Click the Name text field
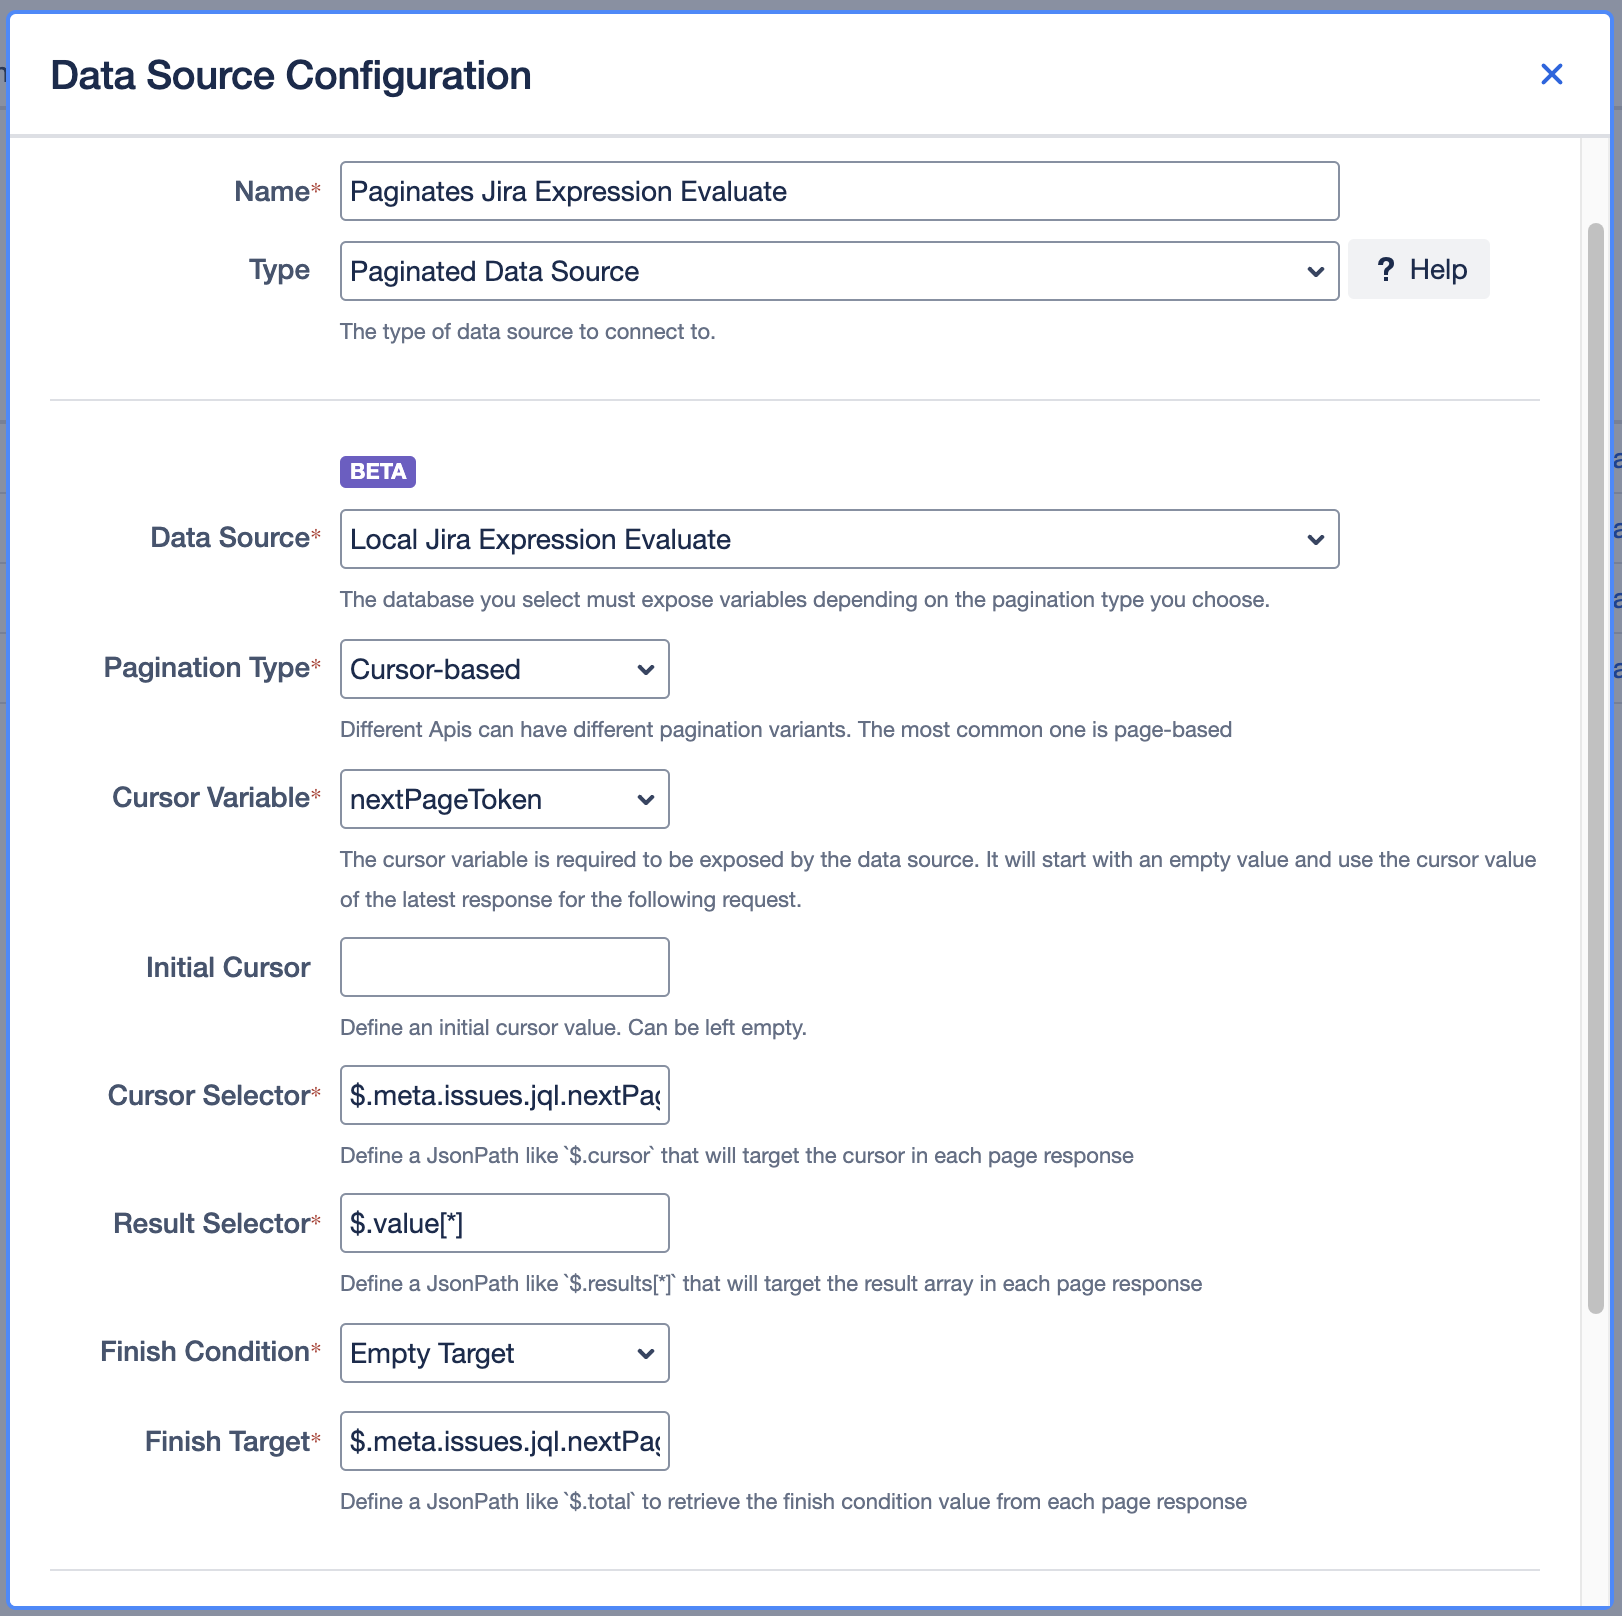This screenshot has width=1622, height=1616. [x=838, y=191]
